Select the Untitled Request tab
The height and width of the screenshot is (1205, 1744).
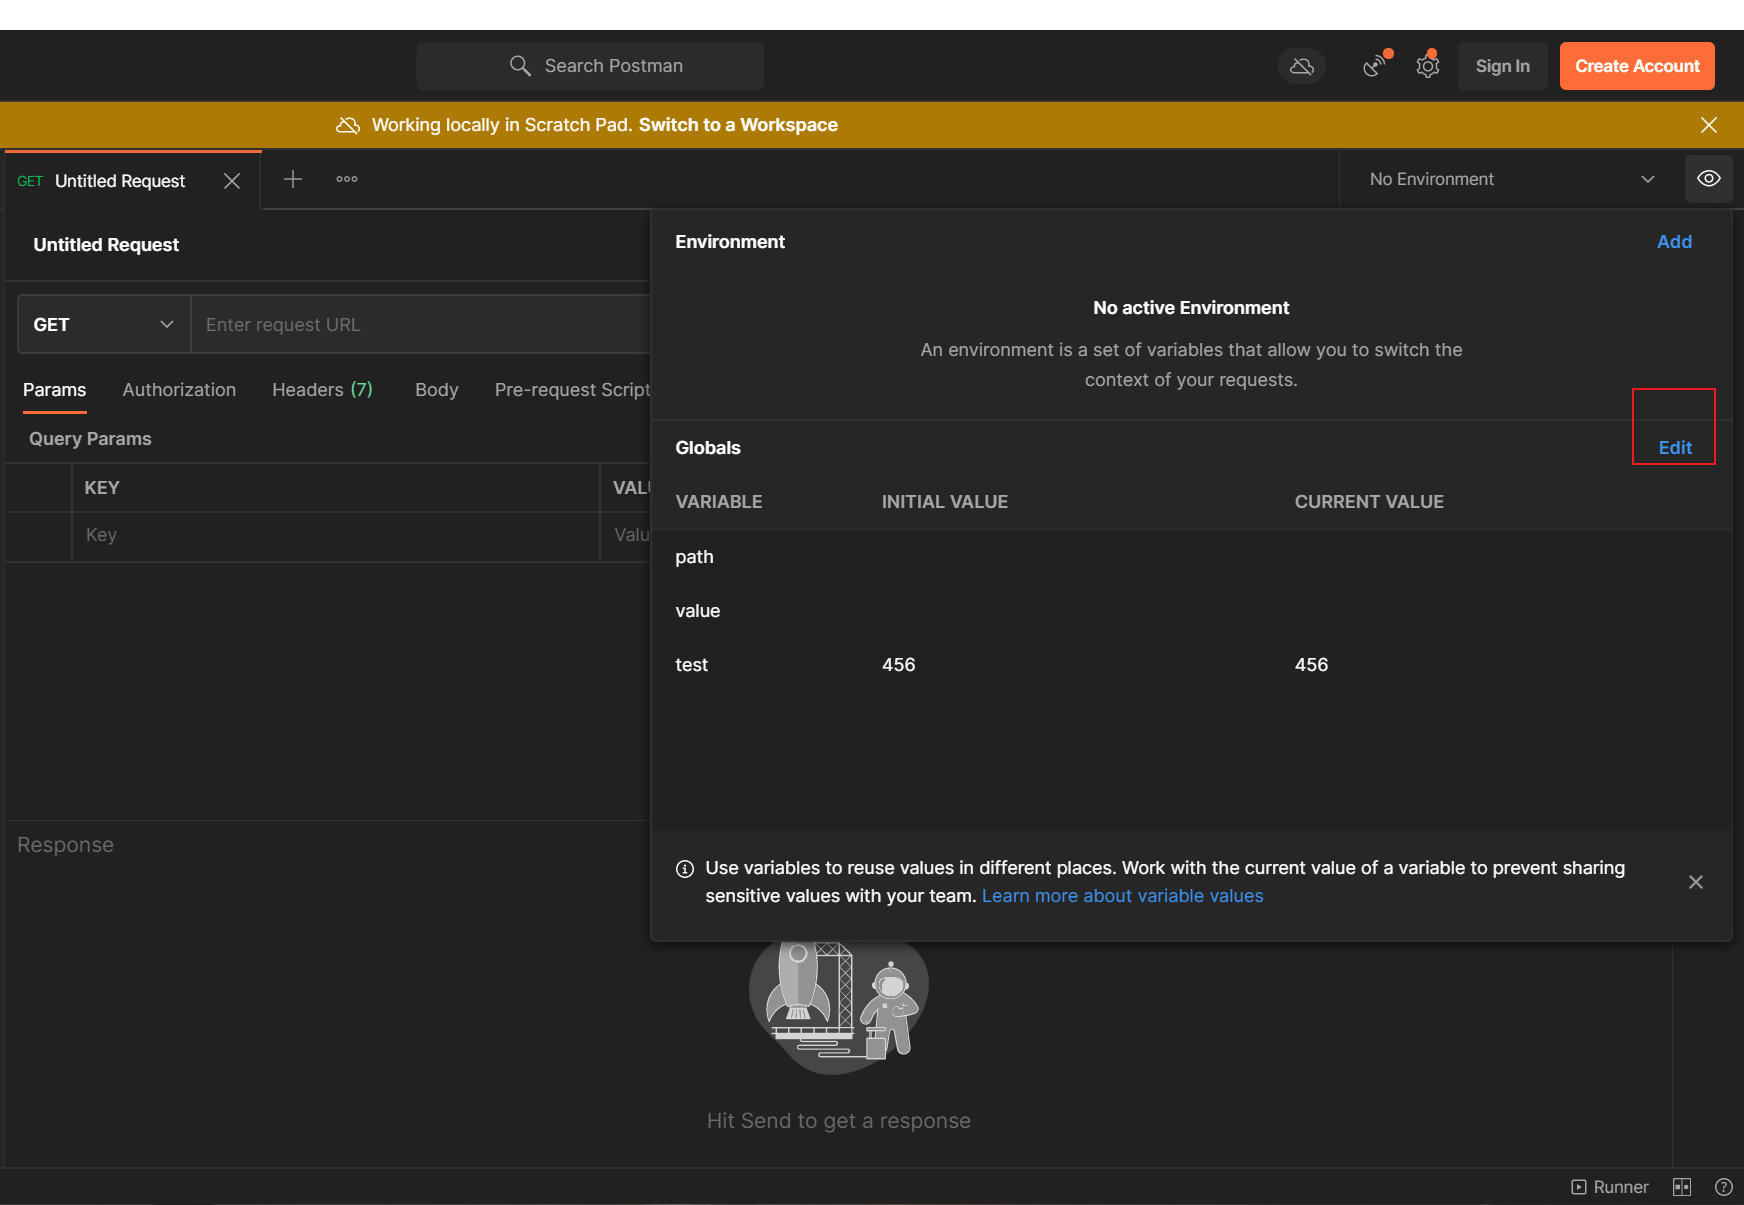(120, 181)
